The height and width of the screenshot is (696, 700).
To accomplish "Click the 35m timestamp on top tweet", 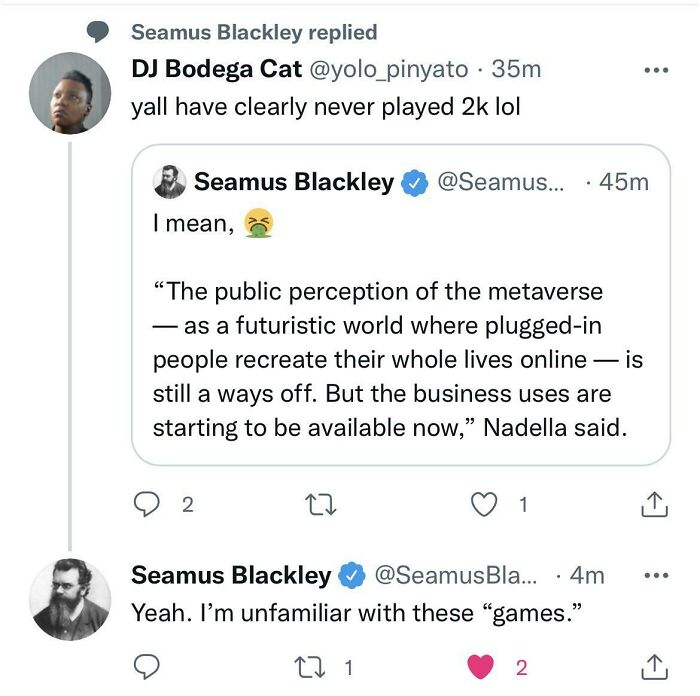I will tap(516, 69).
